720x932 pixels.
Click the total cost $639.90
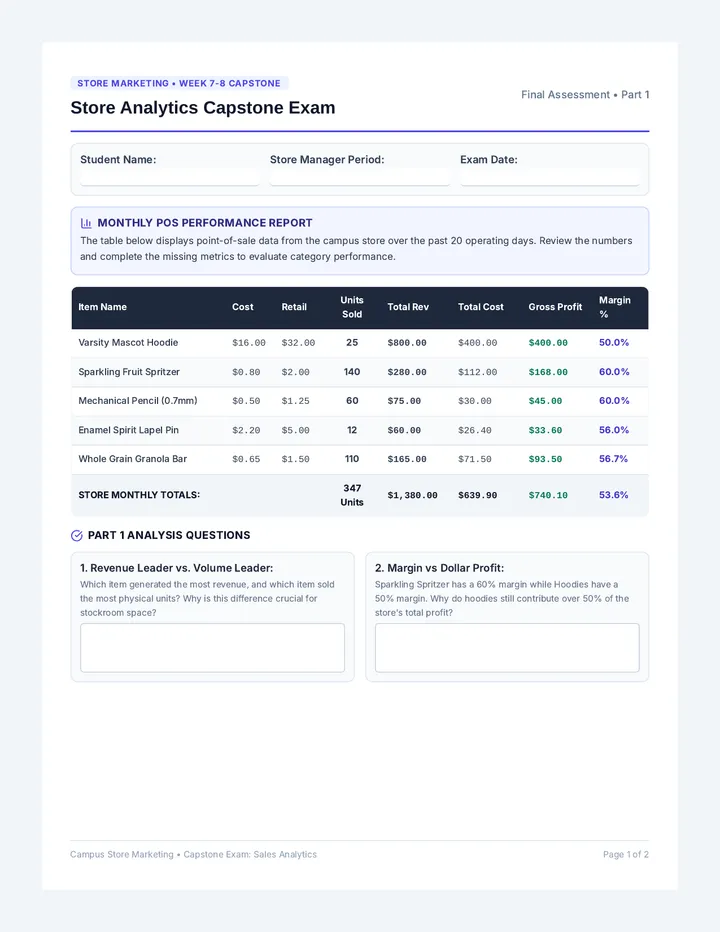click(477, 495)
